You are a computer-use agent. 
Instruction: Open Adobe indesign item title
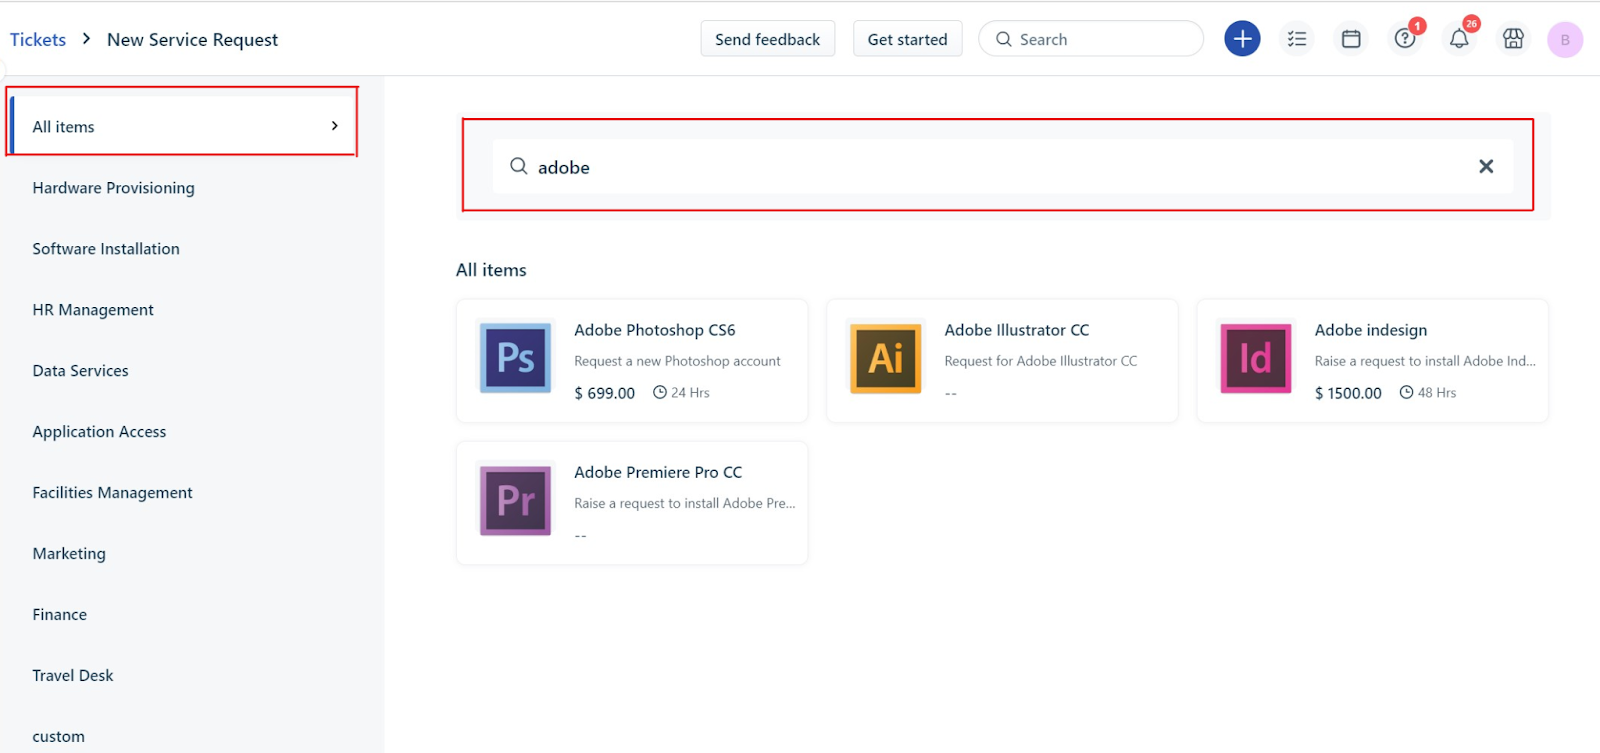point(1371,330)
